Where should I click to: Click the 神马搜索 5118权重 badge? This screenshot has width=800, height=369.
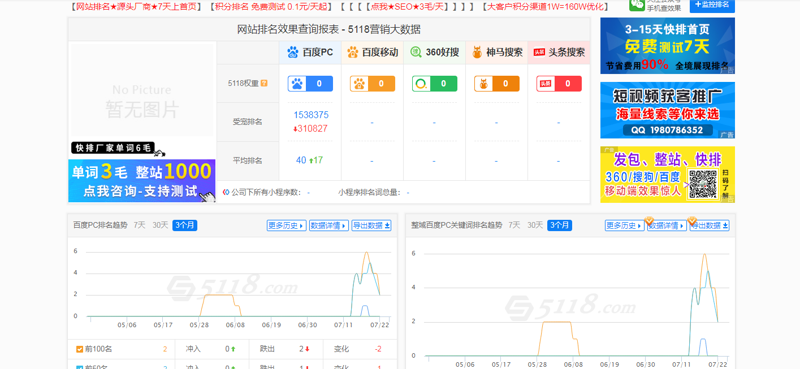497,84
